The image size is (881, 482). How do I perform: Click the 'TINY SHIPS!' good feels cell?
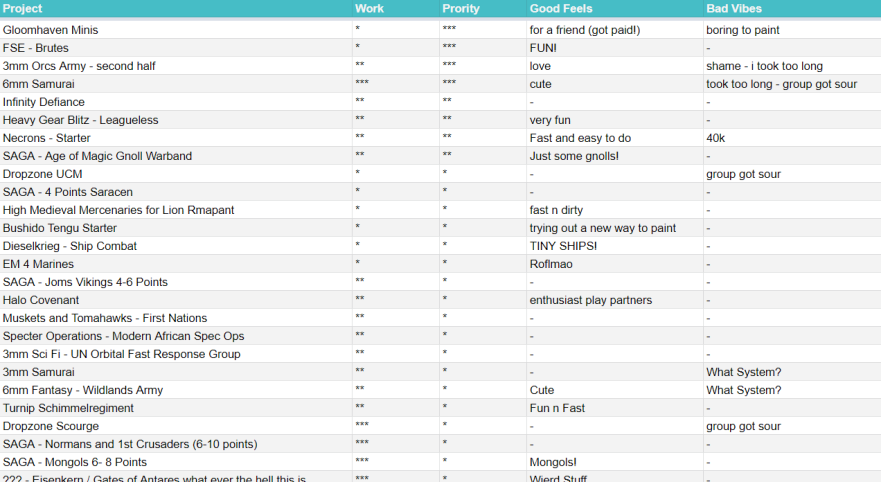coord(563,246)
